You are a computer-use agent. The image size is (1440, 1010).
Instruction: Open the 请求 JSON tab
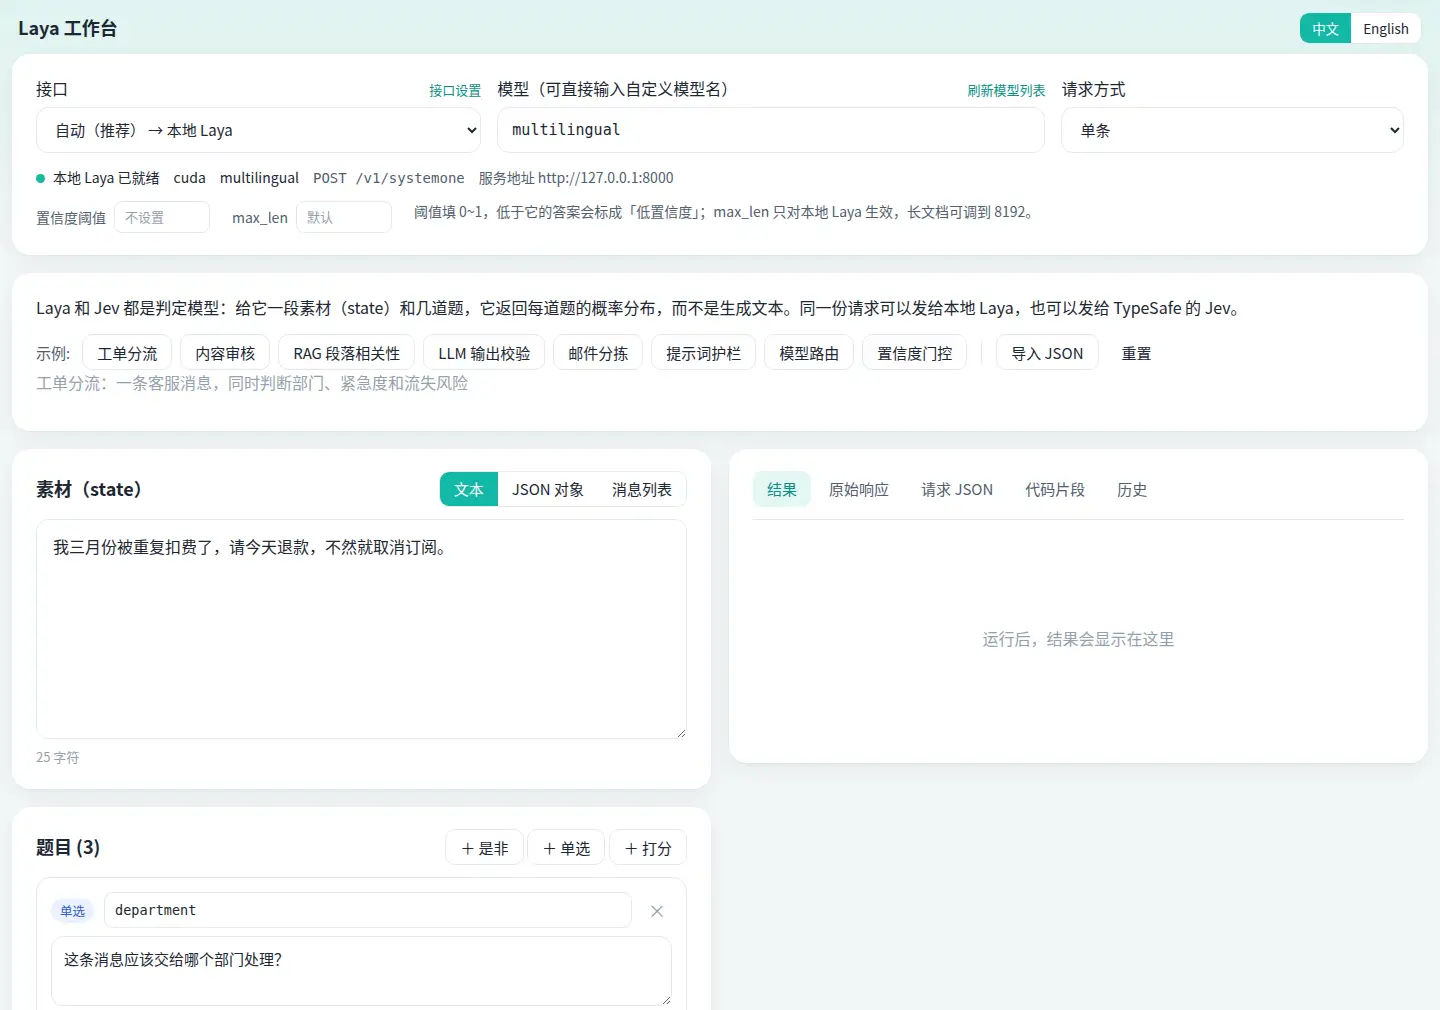point(957,489)
